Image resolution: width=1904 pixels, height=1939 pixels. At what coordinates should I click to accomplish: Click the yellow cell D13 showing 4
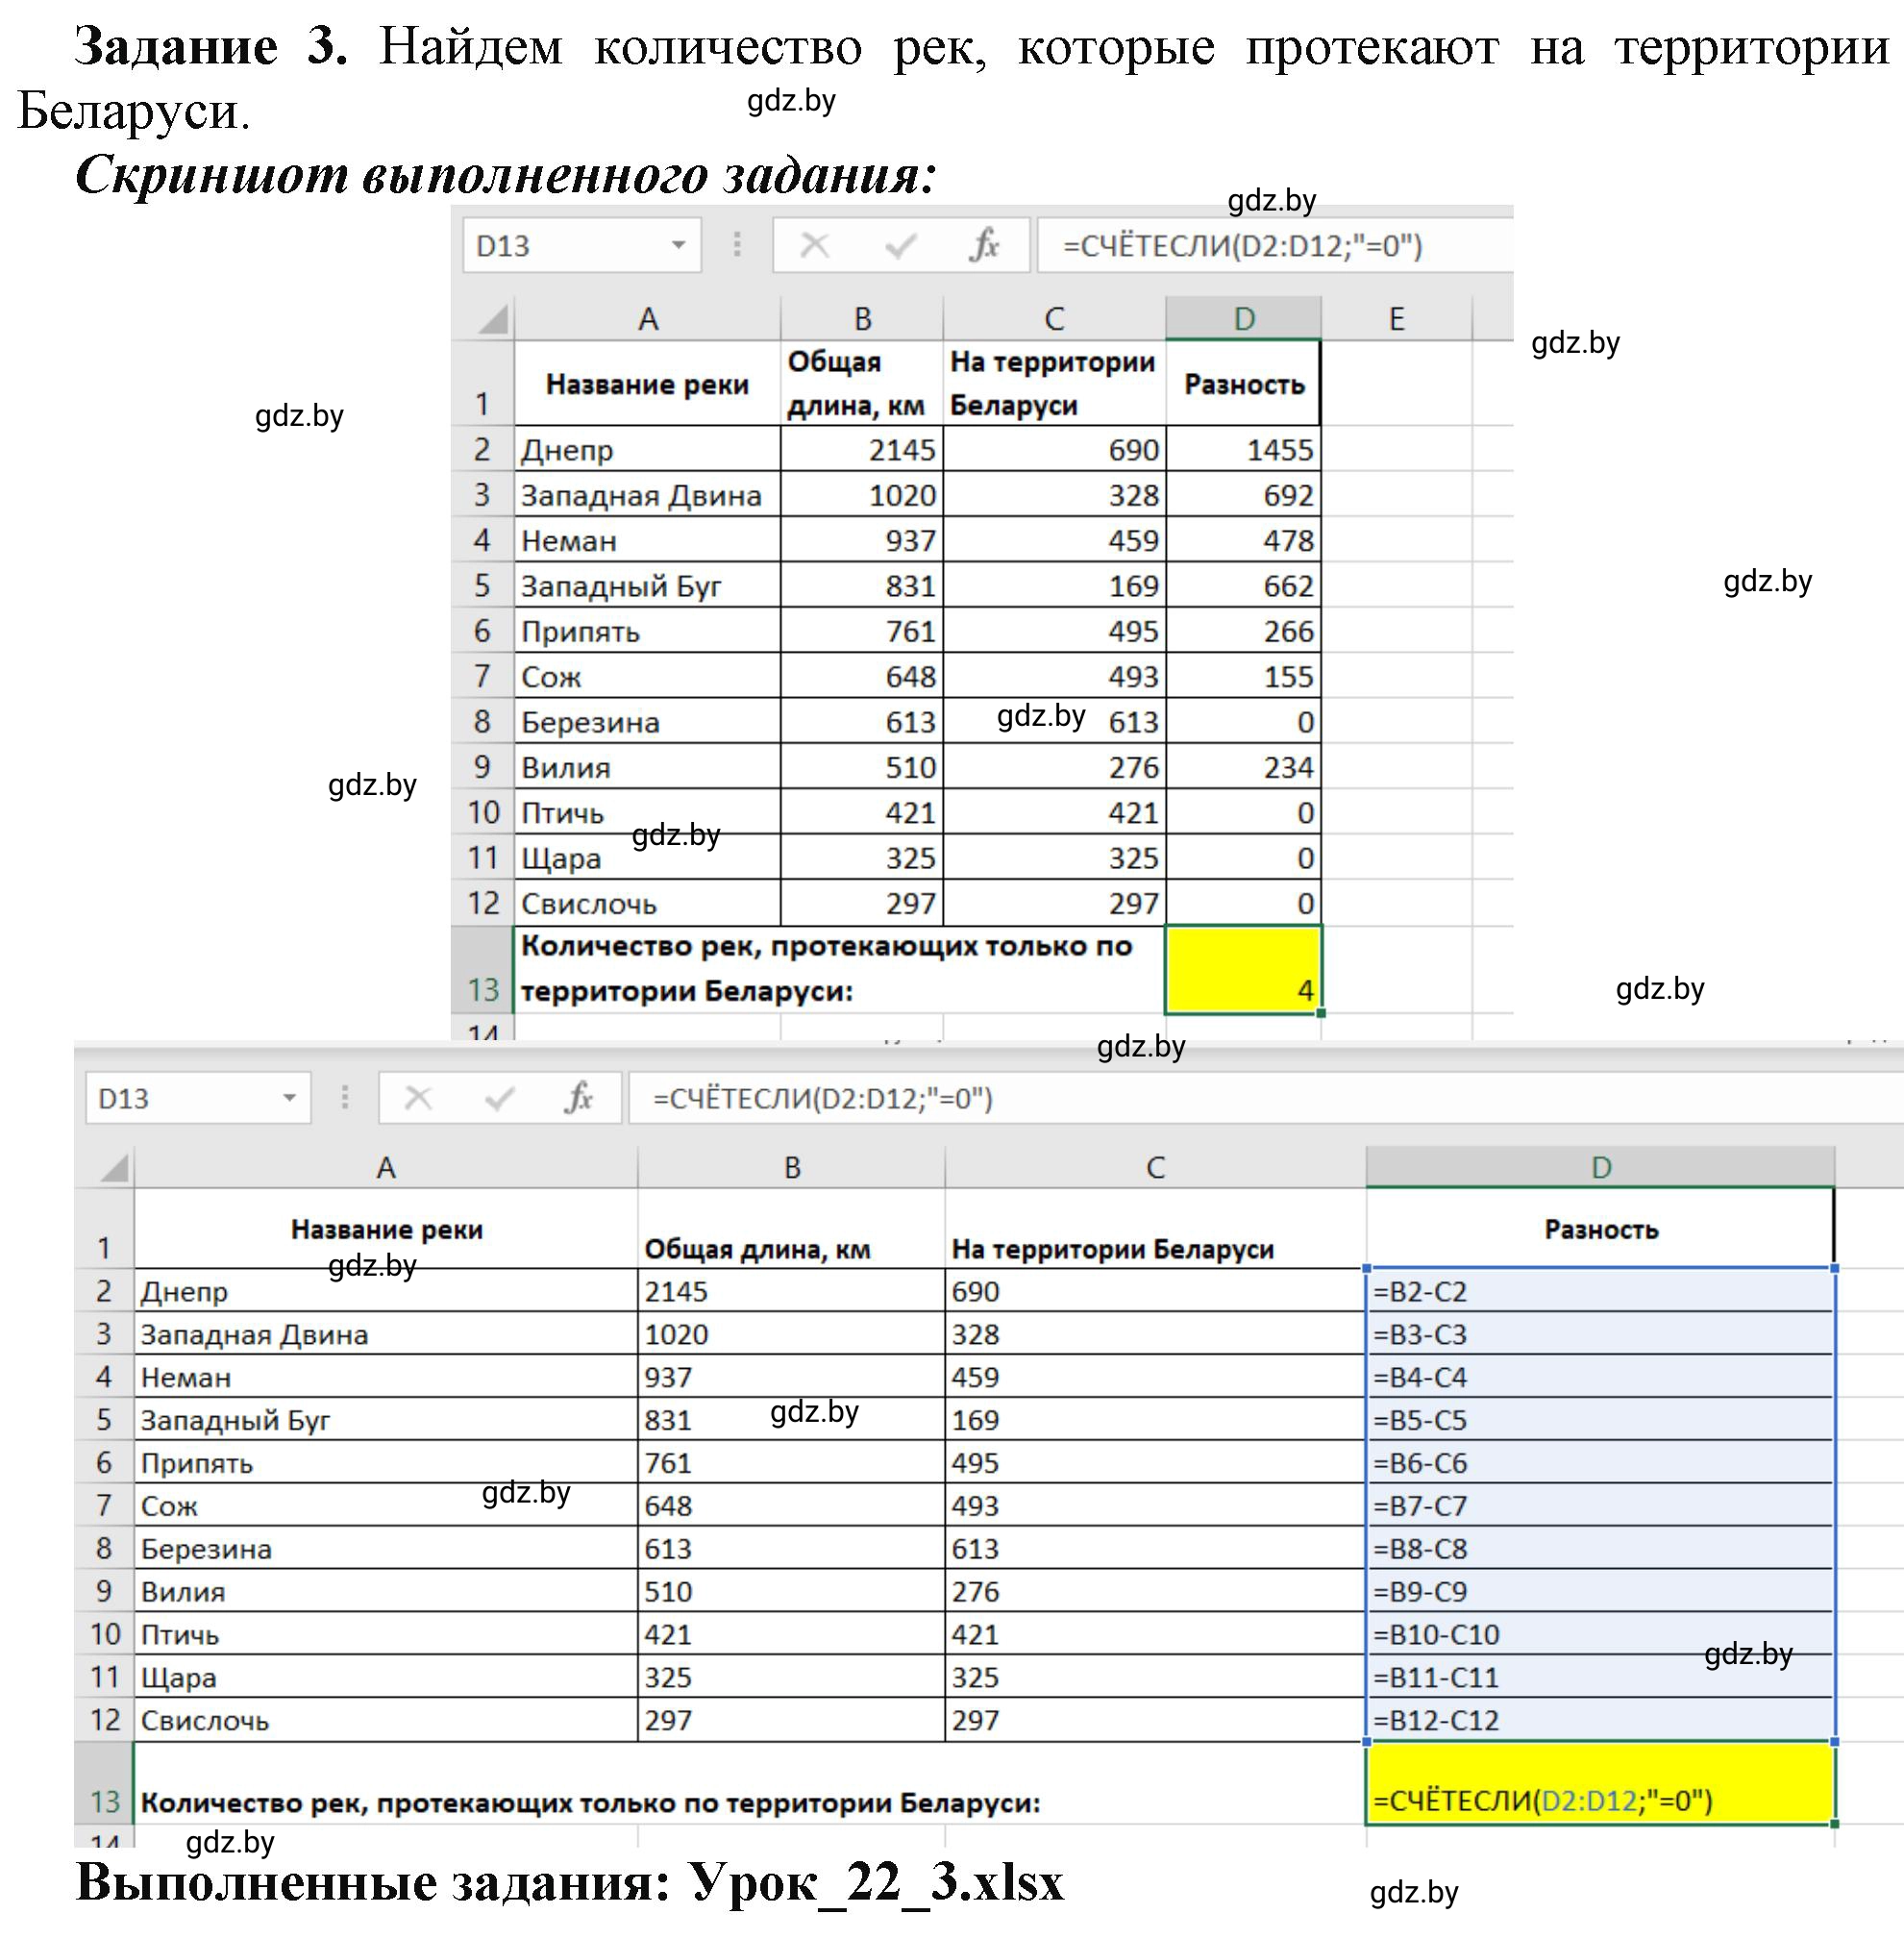(1243, 970)
